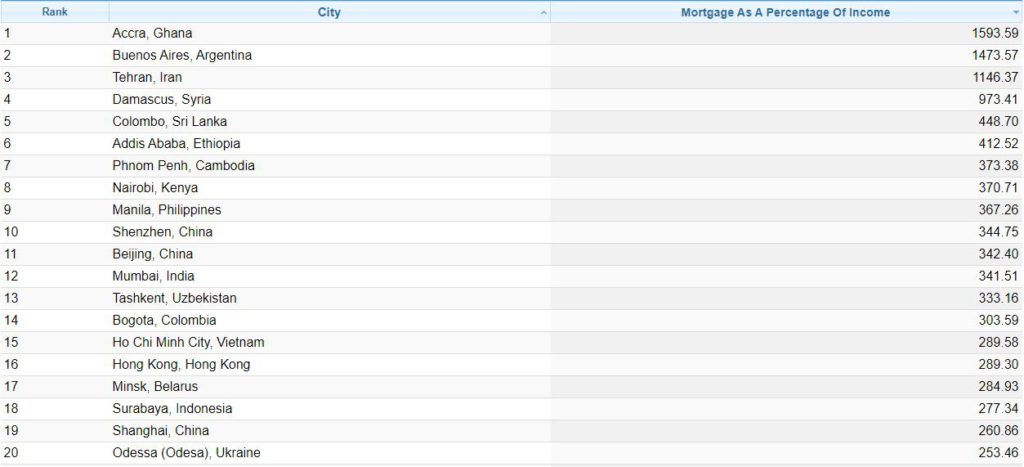Viewport: 1024px width, 467px height.
Task: Click Tashkent, Uzbekistan entry
Action: [x=174, y=298]
